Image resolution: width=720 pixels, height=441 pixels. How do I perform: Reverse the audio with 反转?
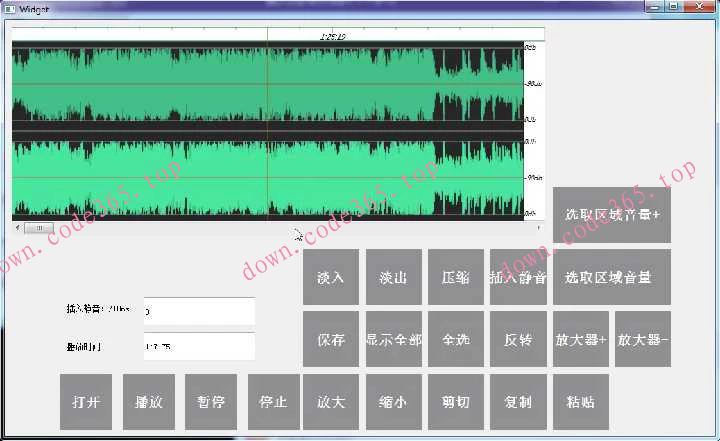[518, 339]
